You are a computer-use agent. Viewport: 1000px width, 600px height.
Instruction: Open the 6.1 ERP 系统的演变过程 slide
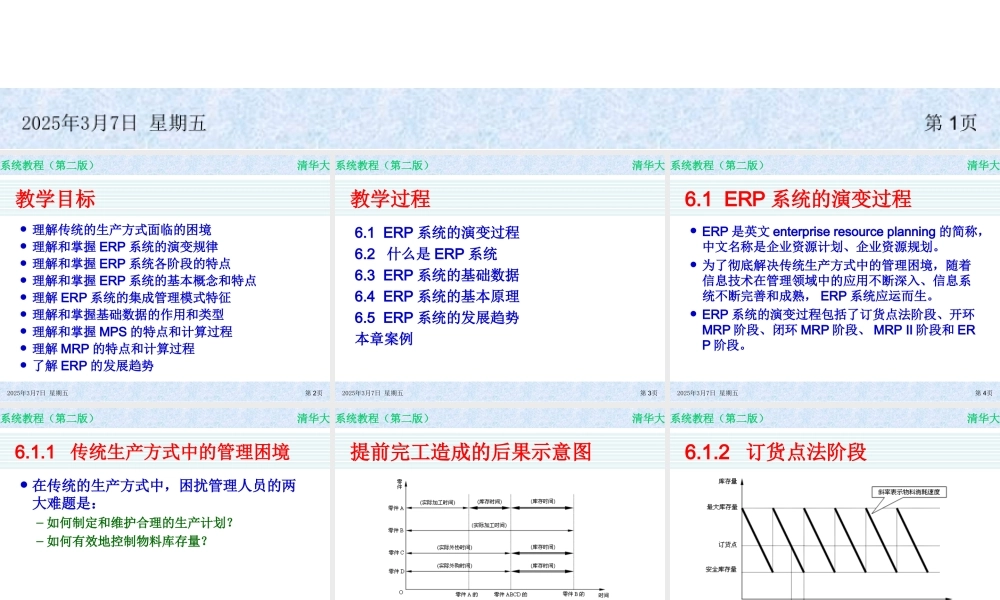[x=835, y=277]
